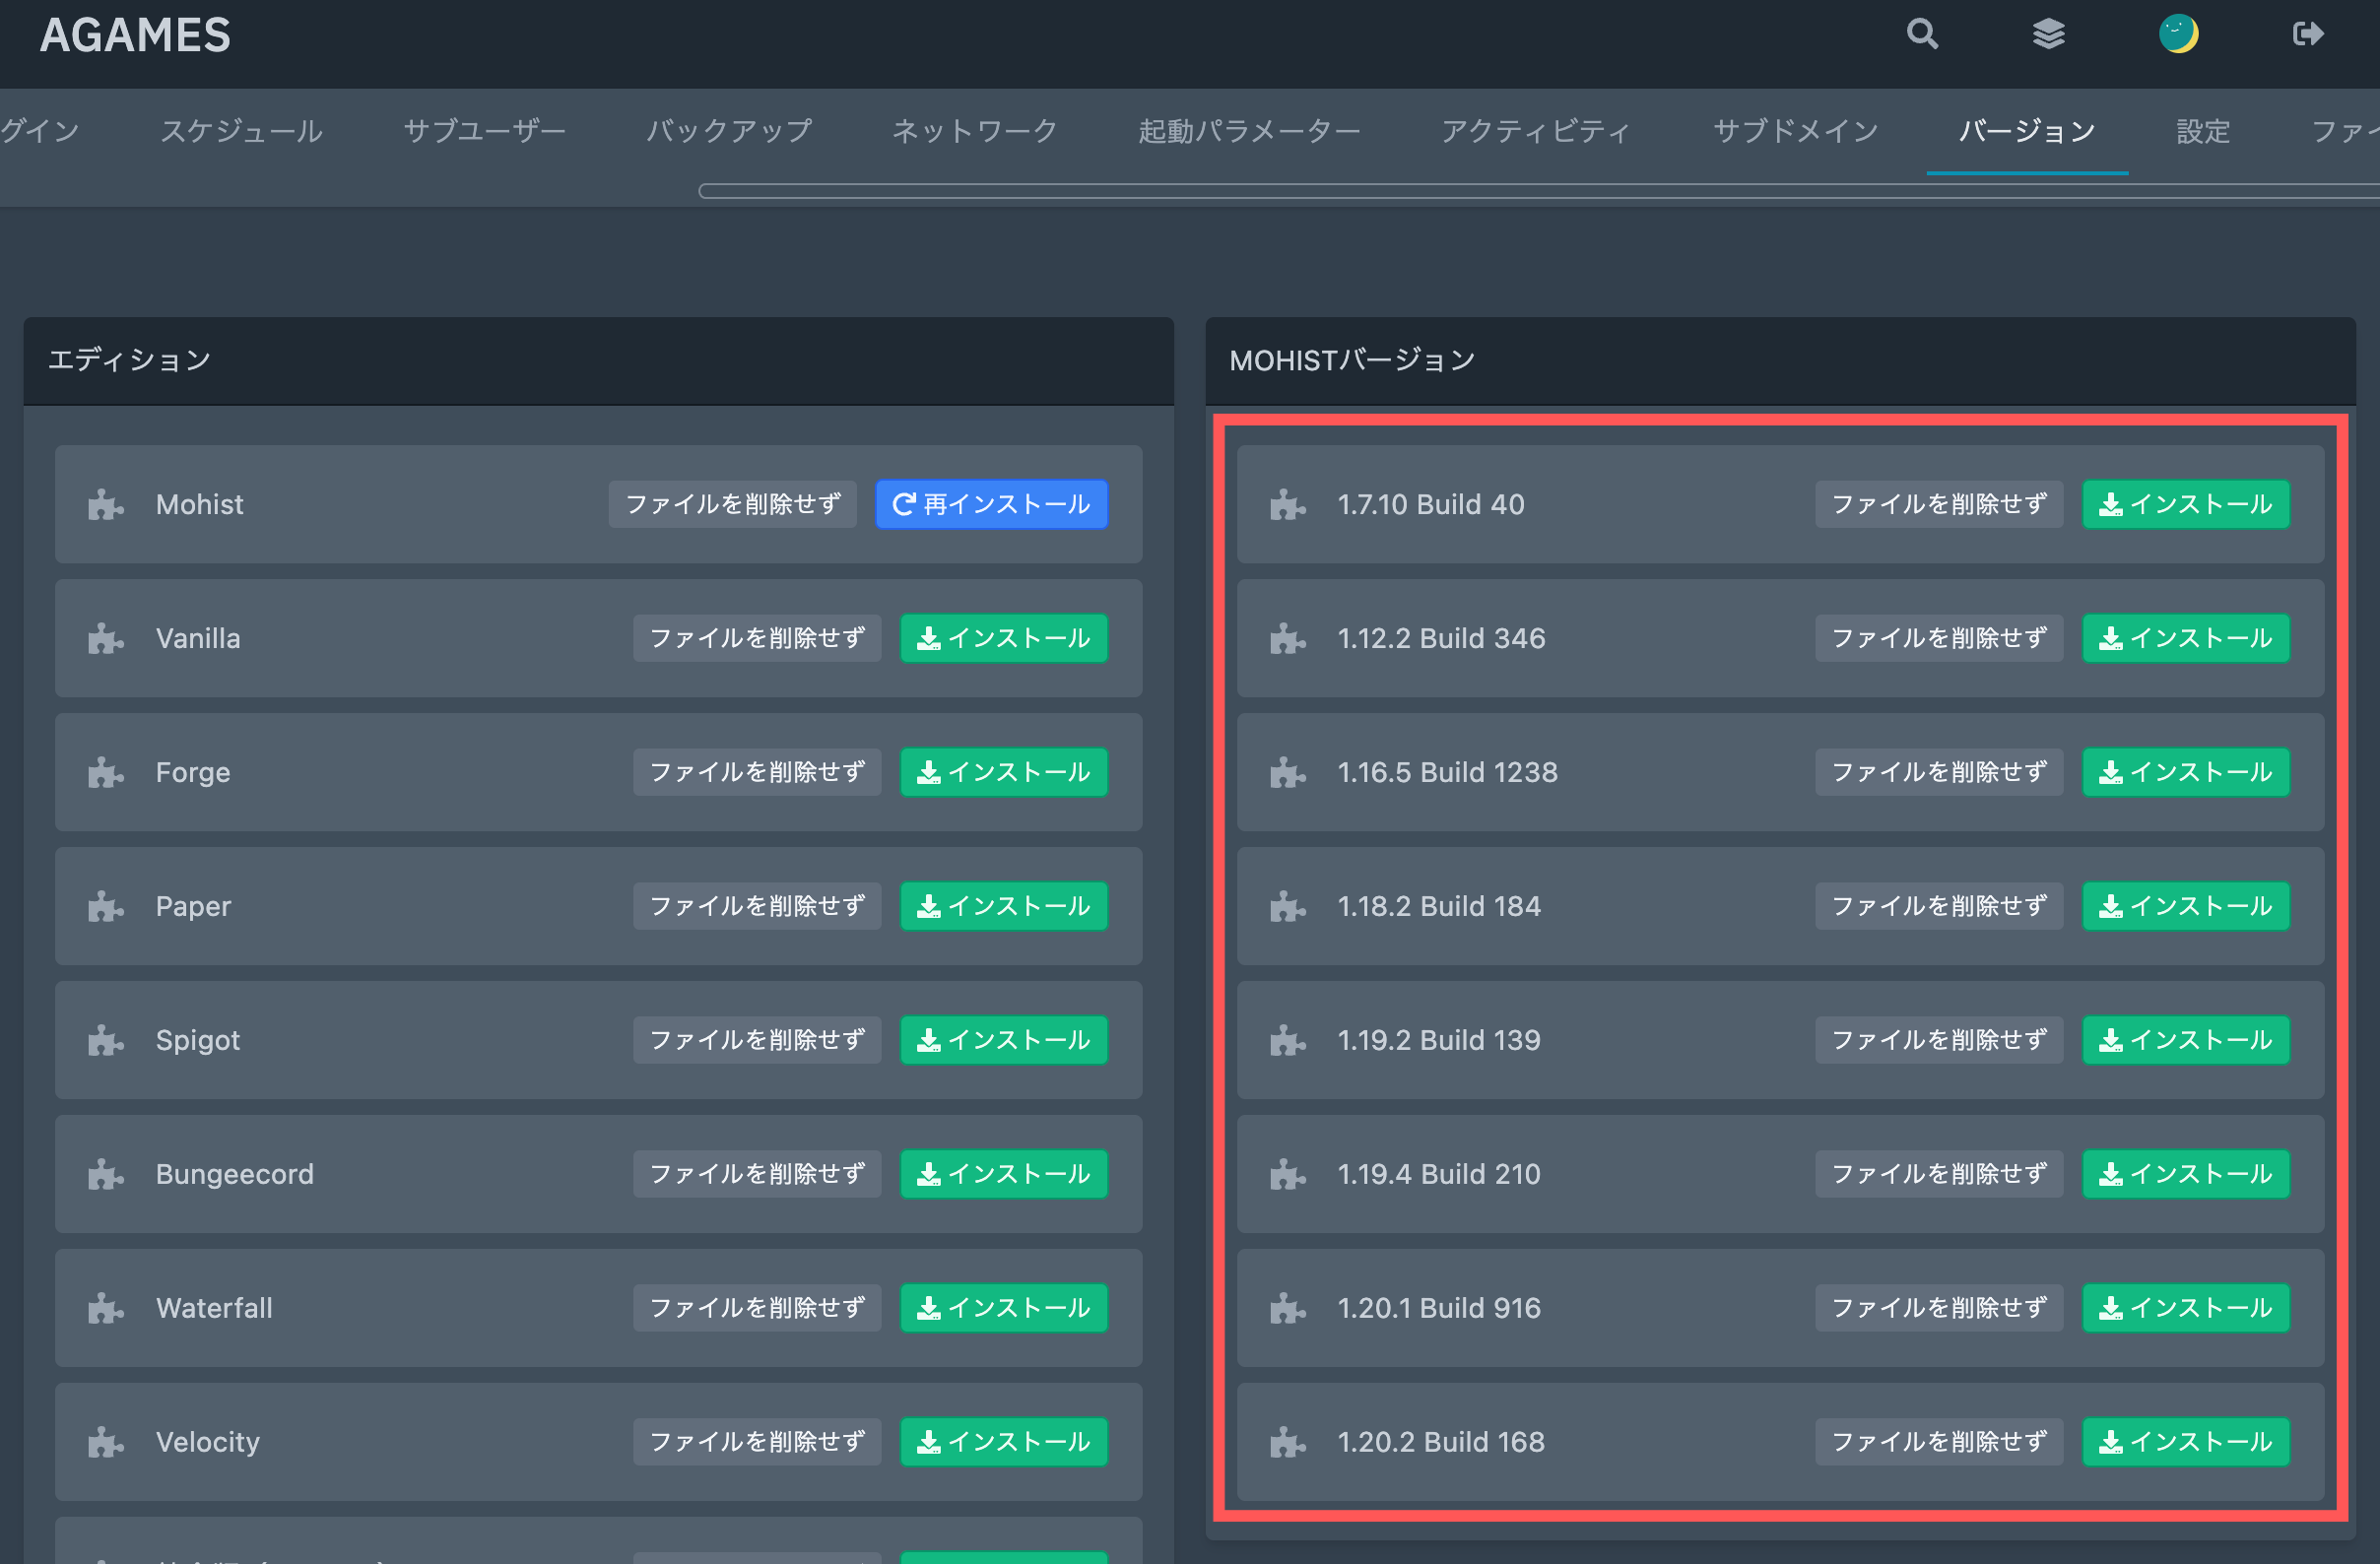The width and height of the screenshot is (2380, 1564).
Task: Click the puzzle icon beside Mohist
Action: (105, 505)
